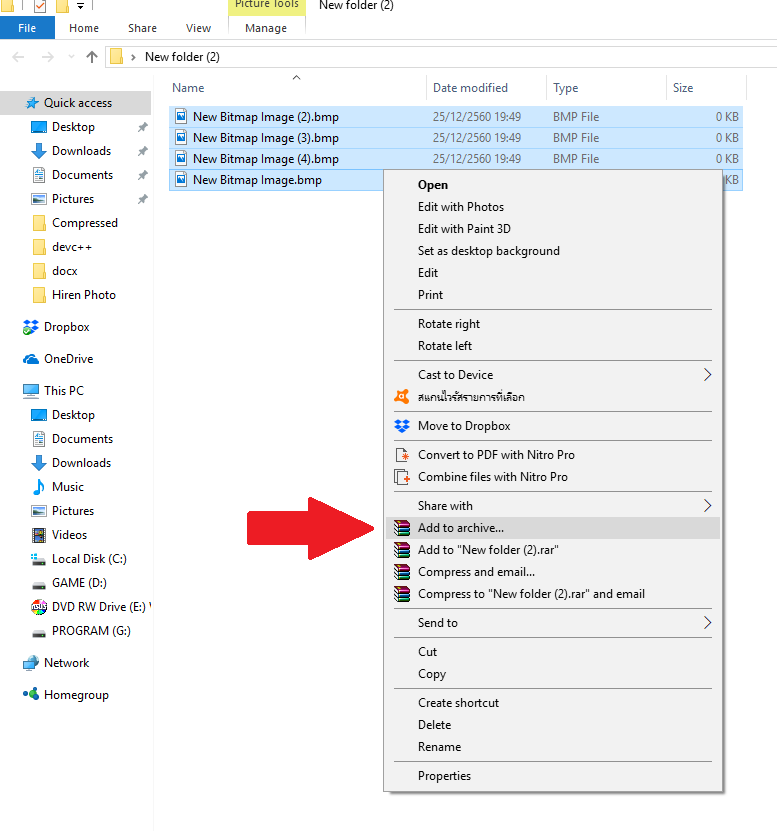777x831 pixels.
Task: Select Properties at bottom of context menu
Action: point(551,776)
